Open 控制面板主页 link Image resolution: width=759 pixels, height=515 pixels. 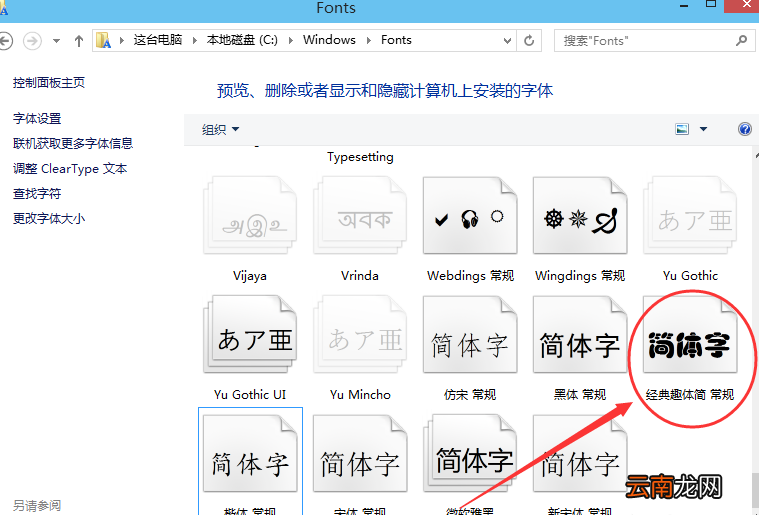(x=49, y=83)
